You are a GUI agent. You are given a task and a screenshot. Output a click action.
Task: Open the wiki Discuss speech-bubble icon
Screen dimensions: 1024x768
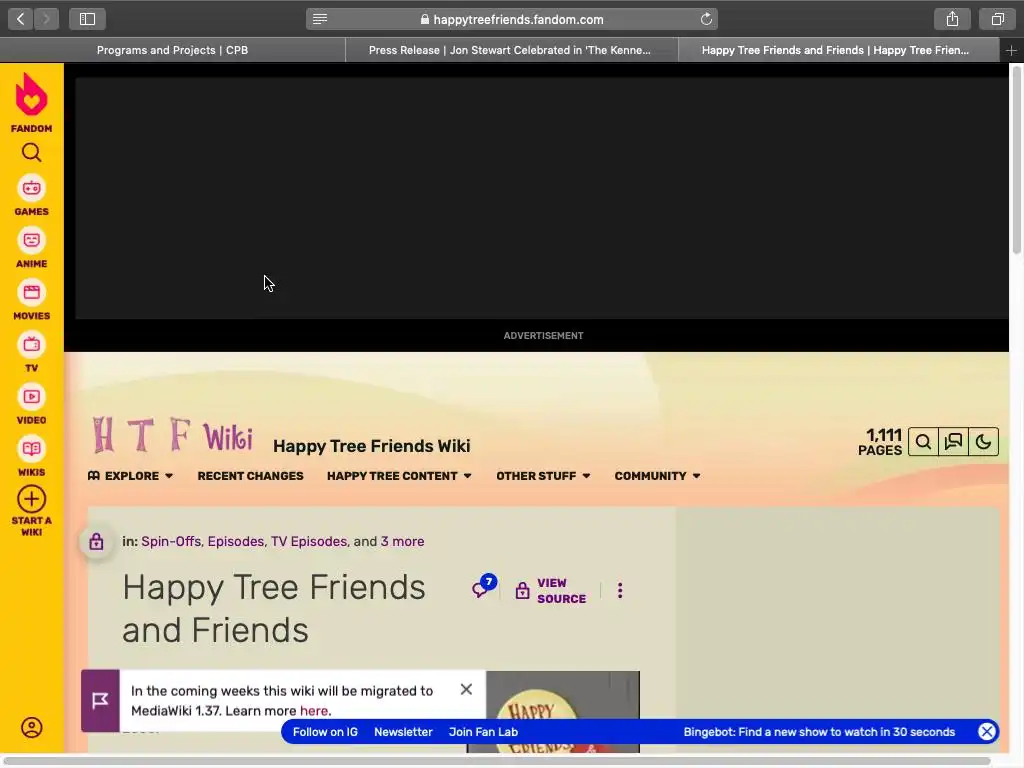pyautogui.click(x=953, y=442)
